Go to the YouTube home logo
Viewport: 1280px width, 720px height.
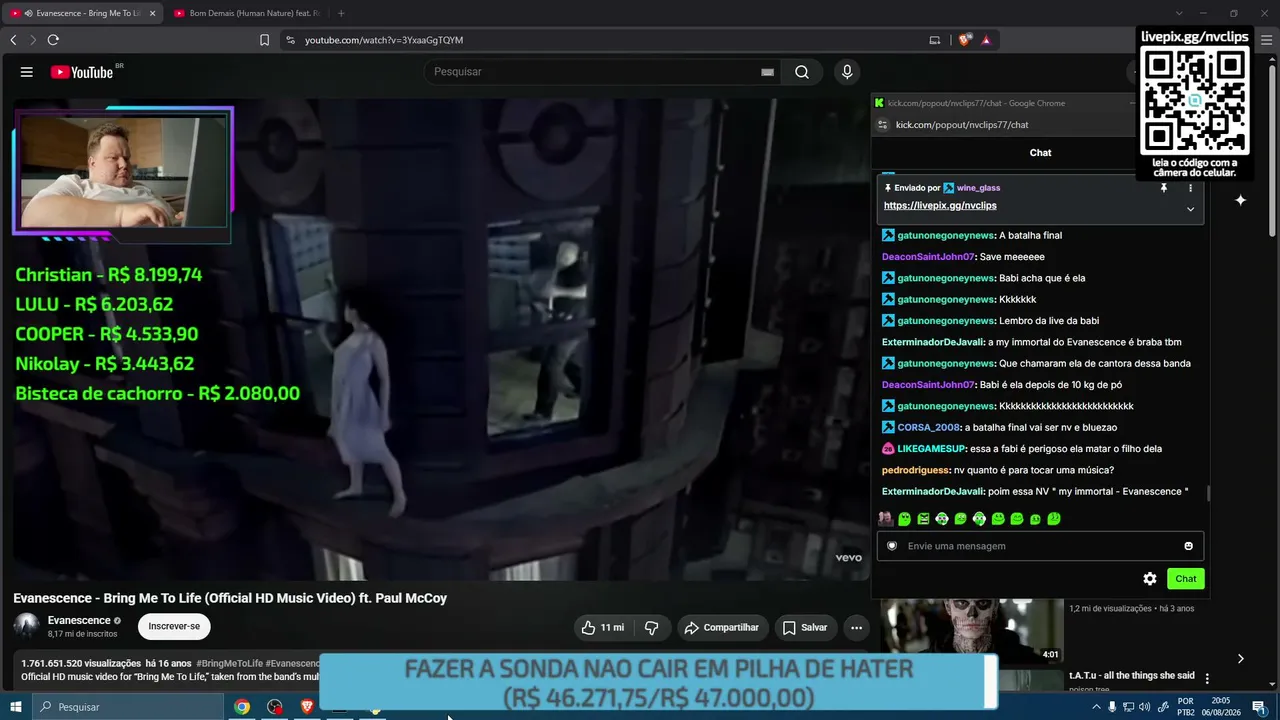82,72
